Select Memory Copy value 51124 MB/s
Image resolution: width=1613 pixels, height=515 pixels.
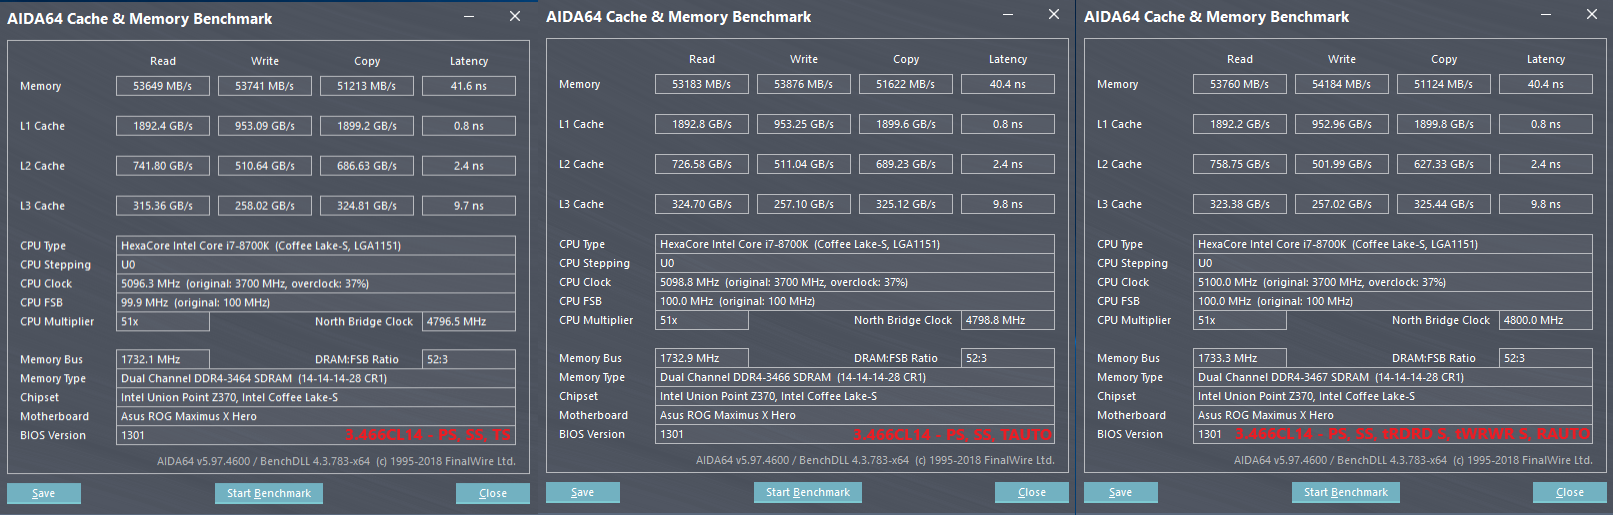click(x=1444, y=84)
